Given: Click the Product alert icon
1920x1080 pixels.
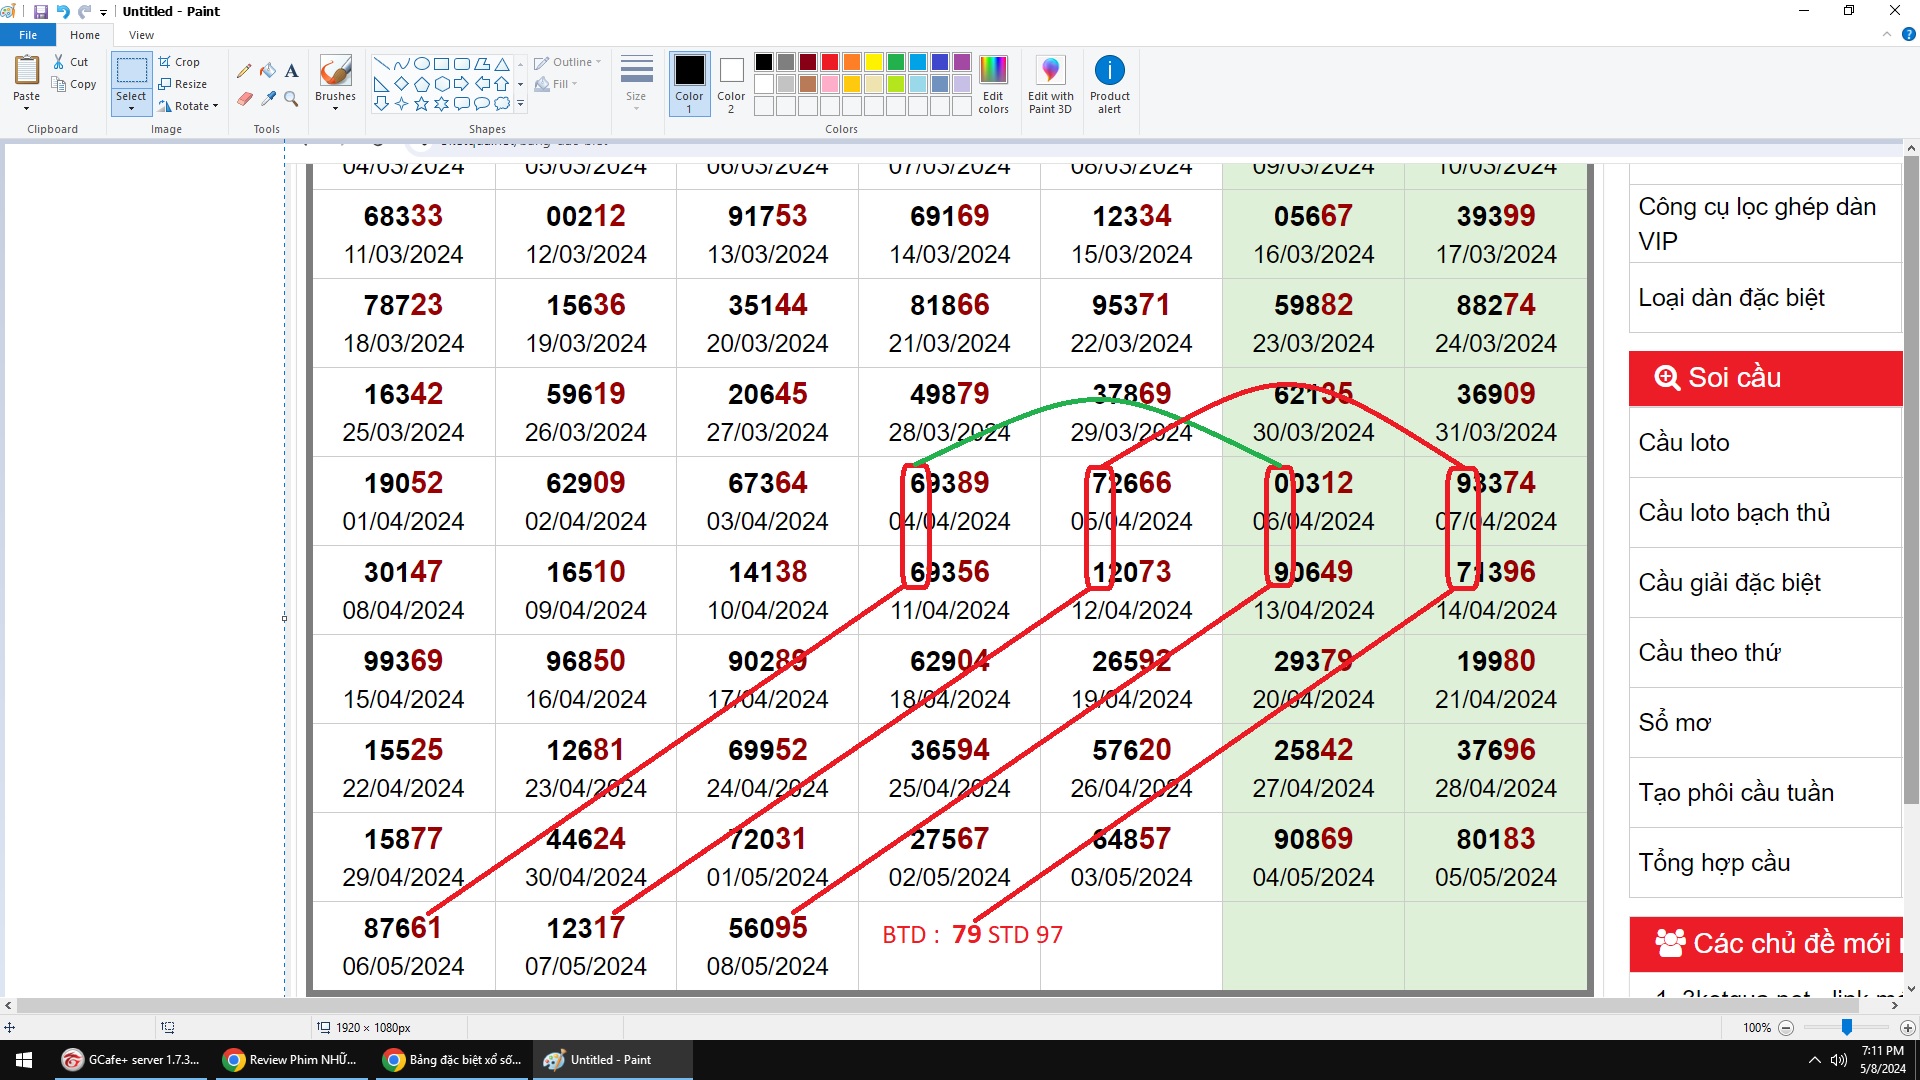Looking at the screenshot, I should click(1109, 84).
